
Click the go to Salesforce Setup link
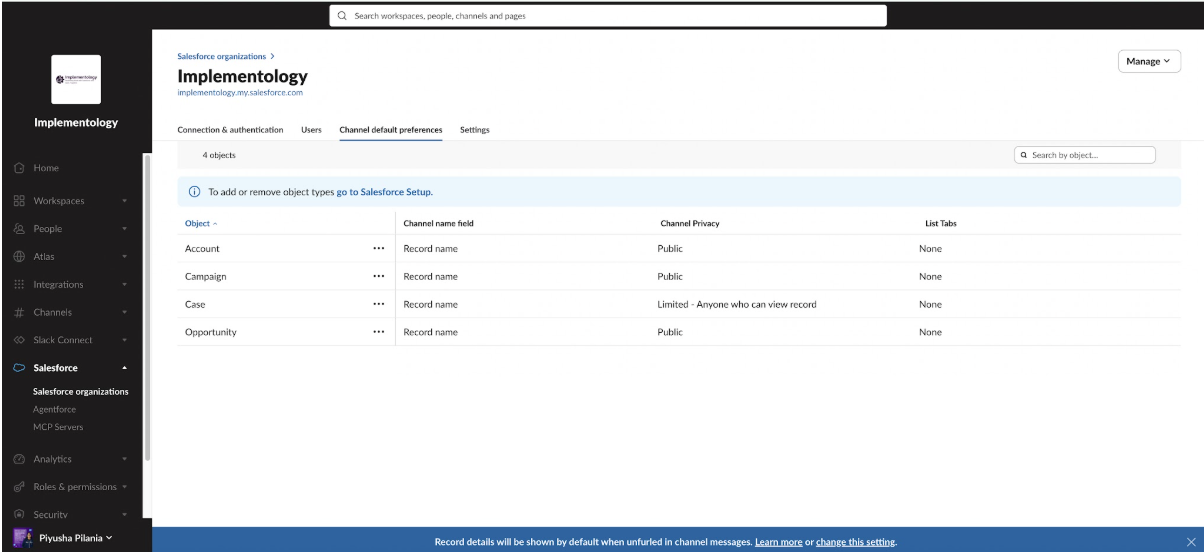(x=384, y=192)
